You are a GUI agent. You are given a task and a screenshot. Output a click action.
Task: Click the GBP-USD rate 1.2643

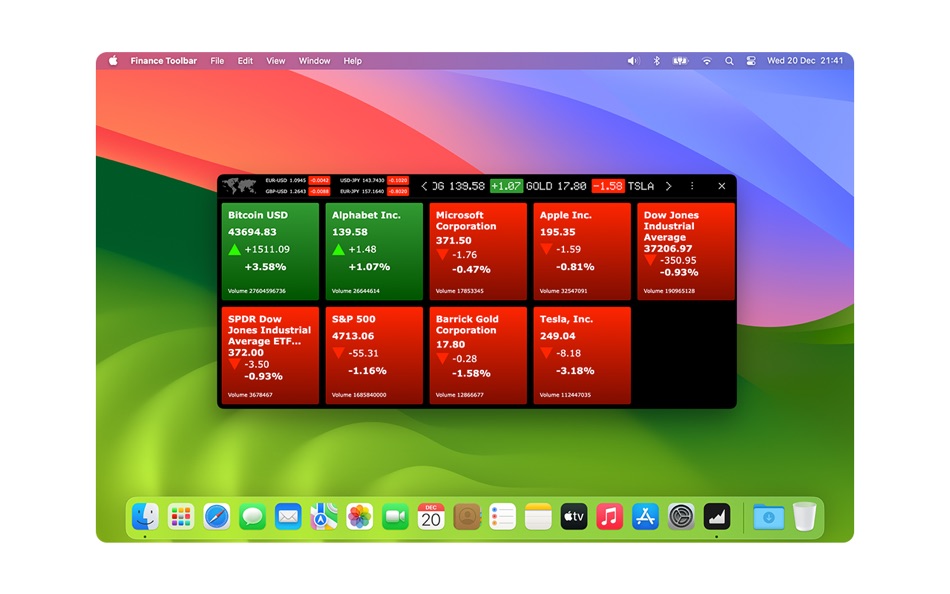pyautogui.click(x=285, y=192)
